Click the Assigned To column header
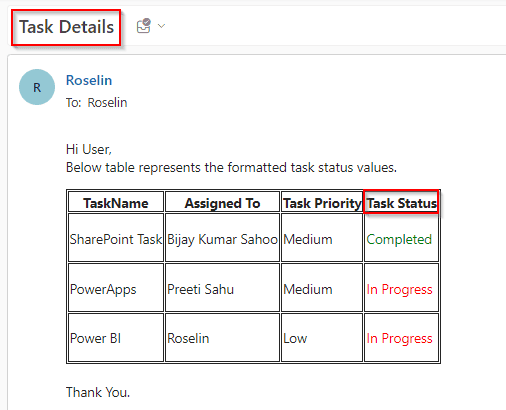 click(x=222, y=203)
